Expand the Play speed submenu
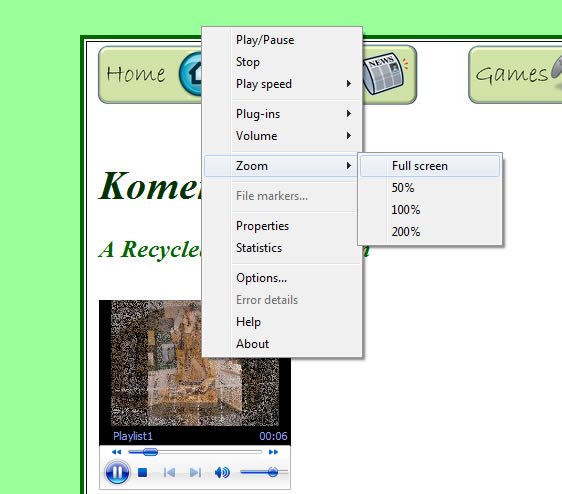This screenshot has height=494, width=562. (282, 84)
